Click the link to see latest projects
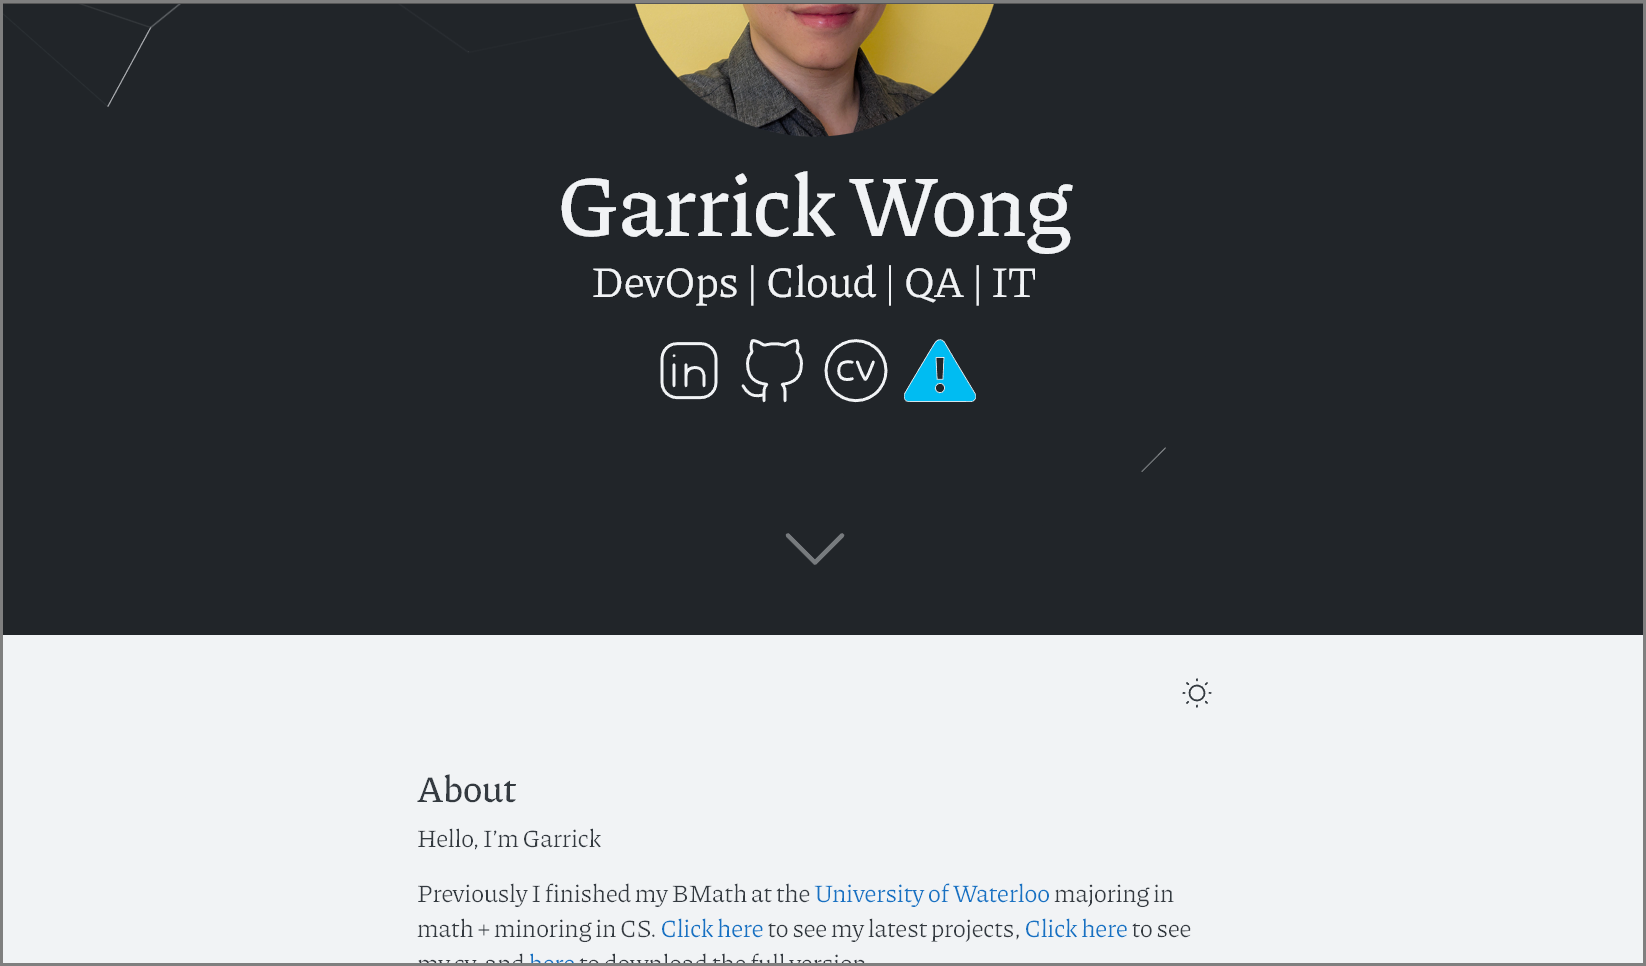Screen dimensions: 1646x966 (712, 928)
